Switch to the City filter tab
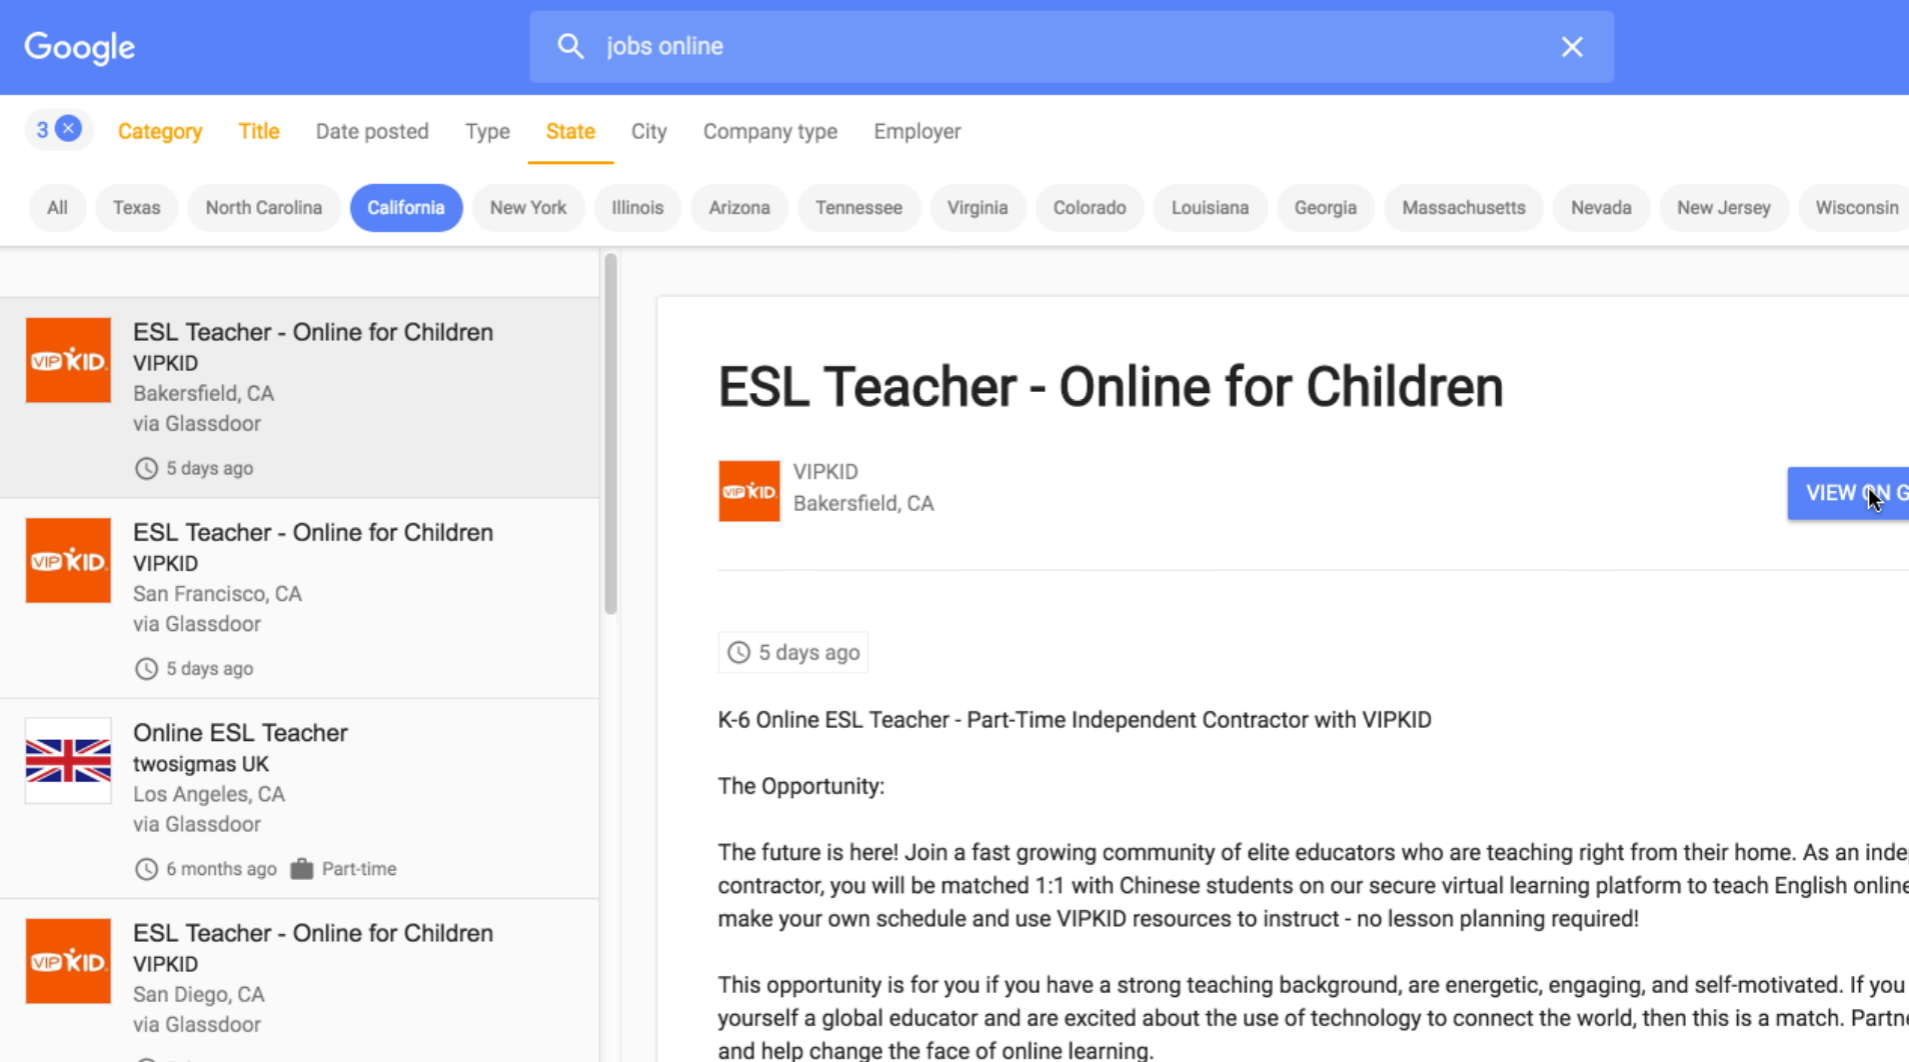This screenshot has height=1062, width=1909. pos(648,131)
